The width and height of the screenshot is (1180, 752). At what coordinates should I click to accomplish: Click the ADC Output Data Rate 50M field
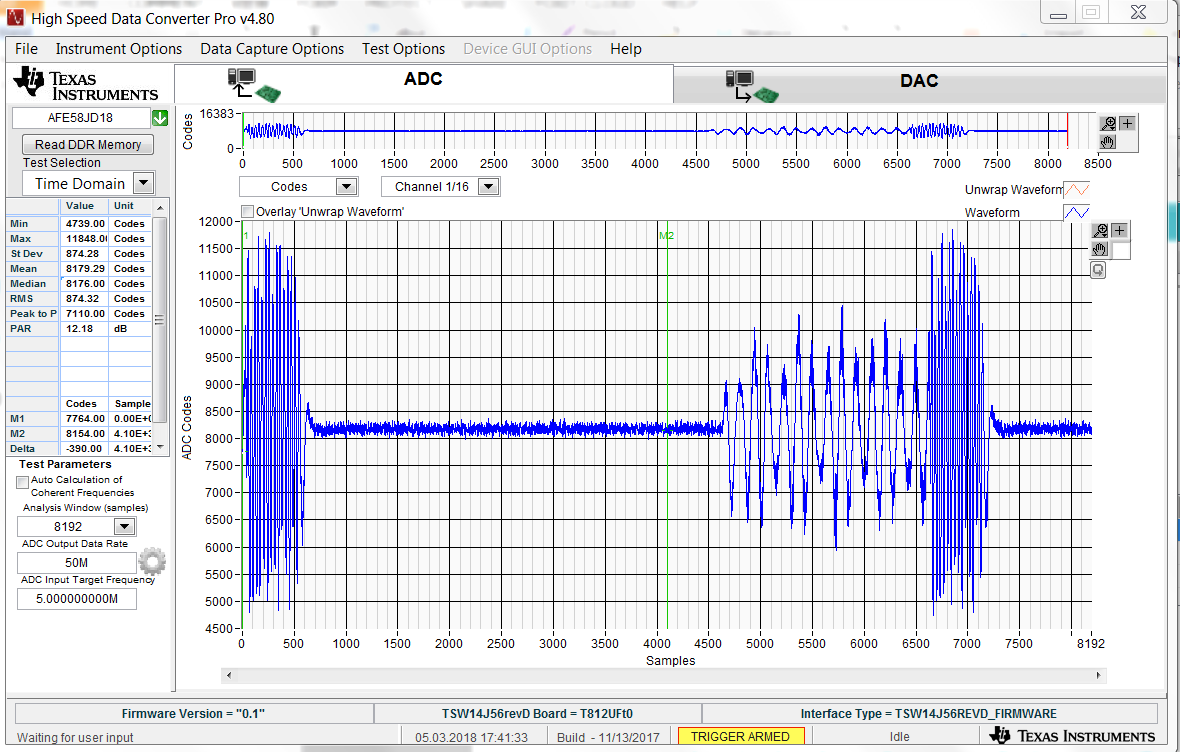pyautogui.click(x=77, y=562)
